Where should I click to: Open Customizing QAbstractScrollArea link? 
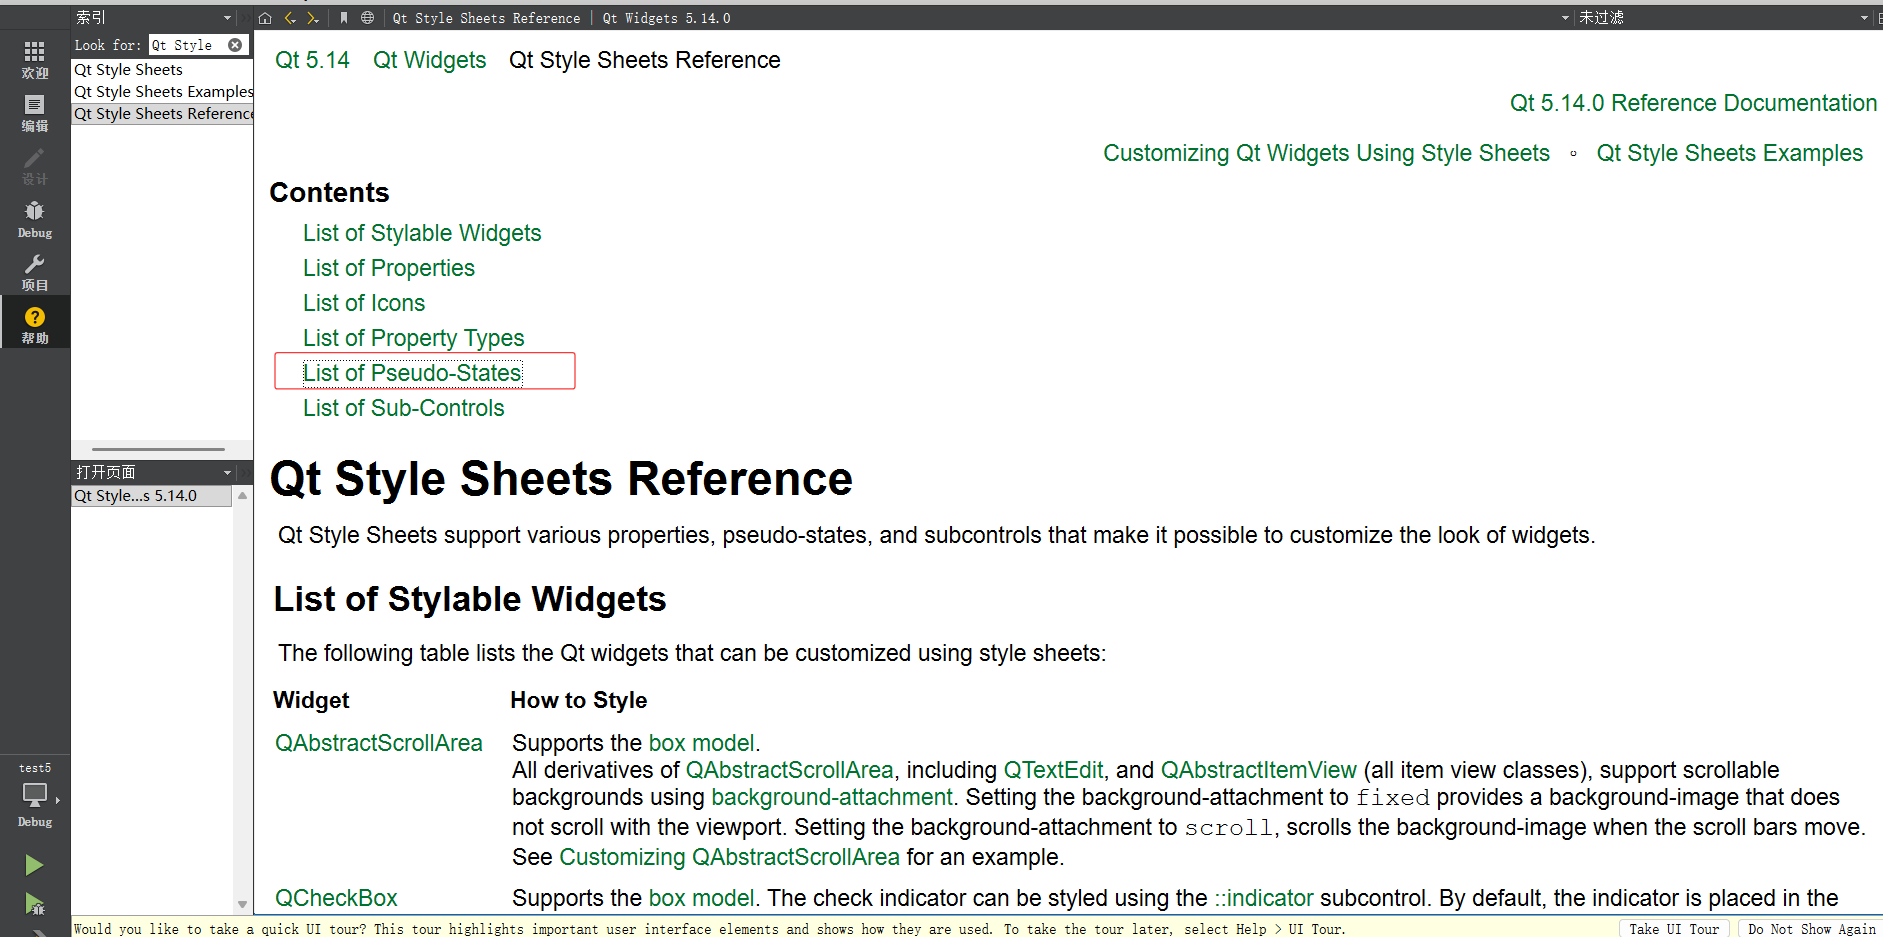tap(729, 857)
